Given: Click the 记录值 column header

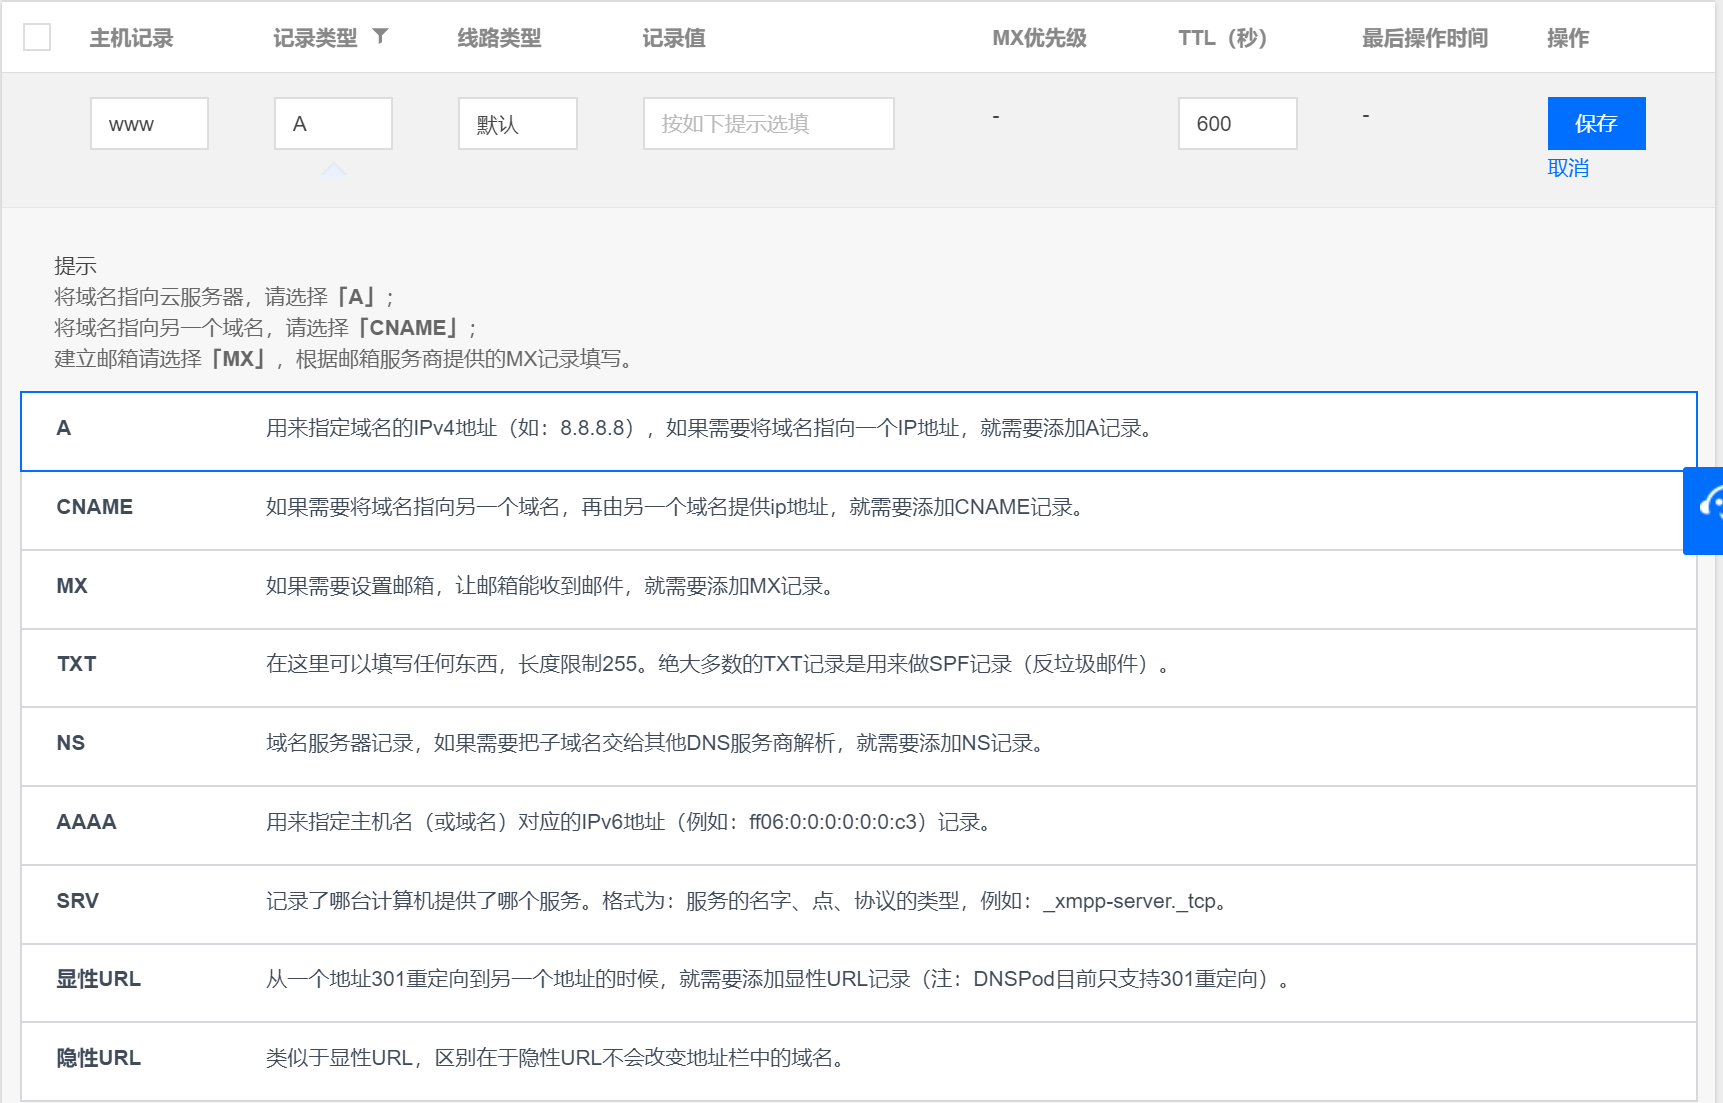Looking at the screenshot, I should (x=674, y=38).
